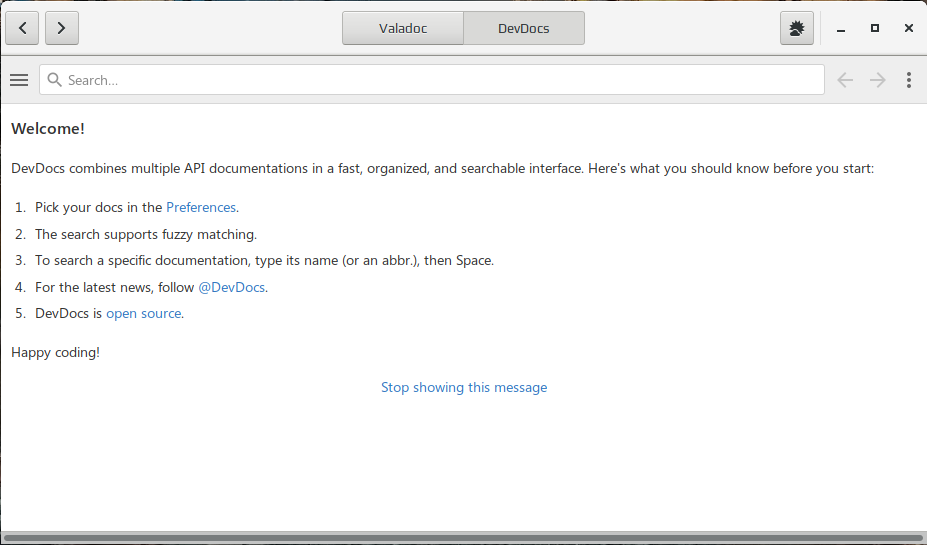Click the magnifier icon in search box
This screenshot has width=927, height=545.
point(54,80)
